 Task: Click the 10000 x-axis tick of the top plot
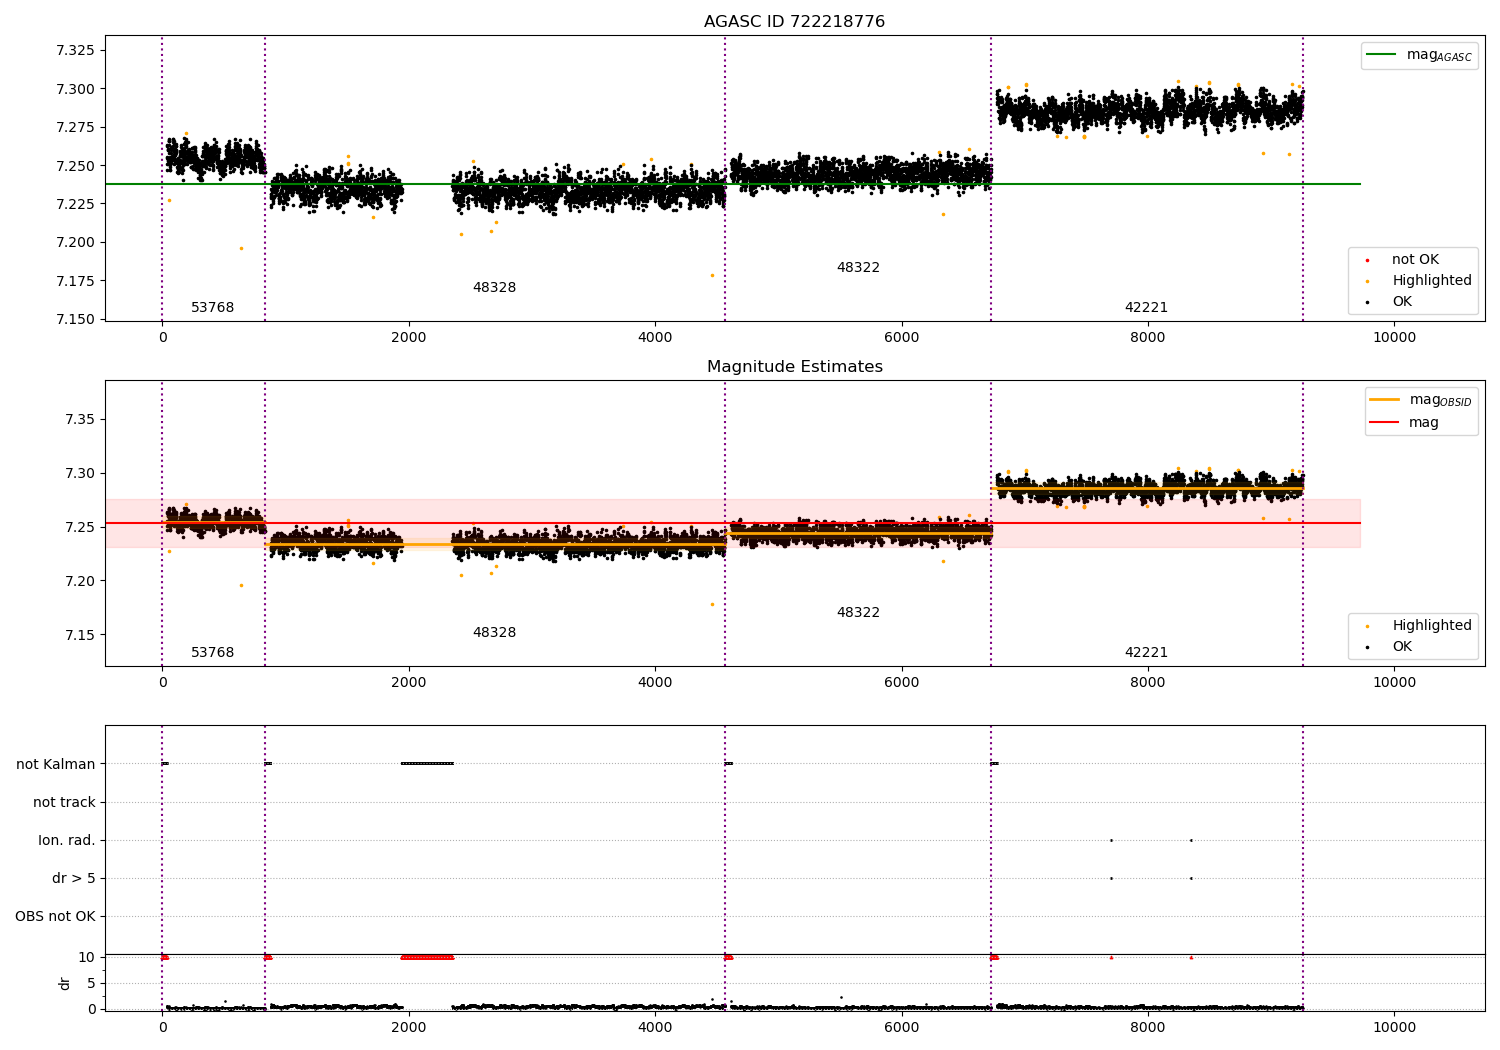1394,338
